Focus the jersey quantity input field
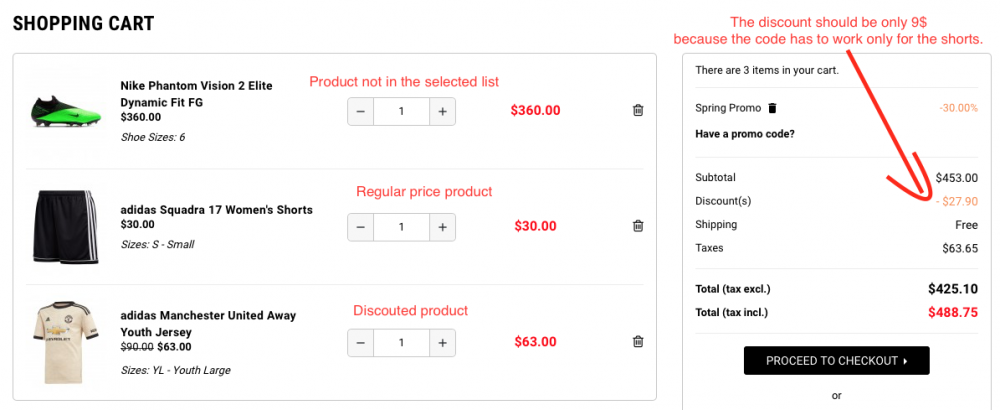Image resolution: width=1000 pixels, height=410 pixels. pos(401,342)
